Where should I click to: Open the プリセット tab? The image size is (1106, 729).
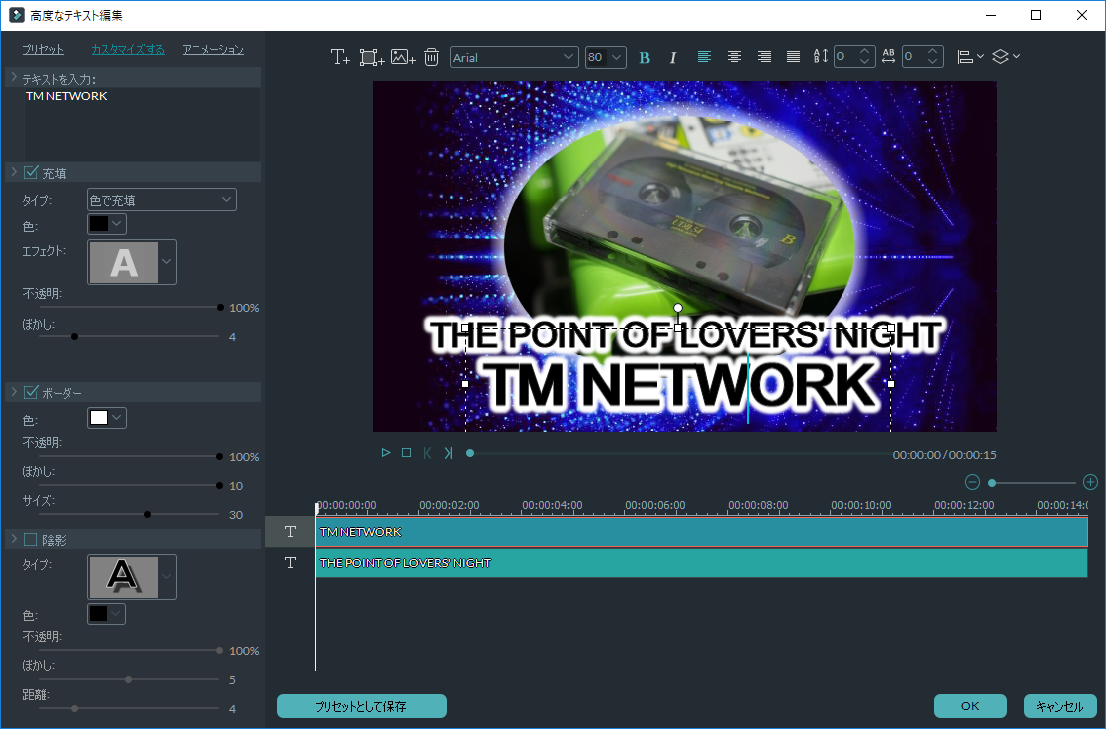pos(43,49)
